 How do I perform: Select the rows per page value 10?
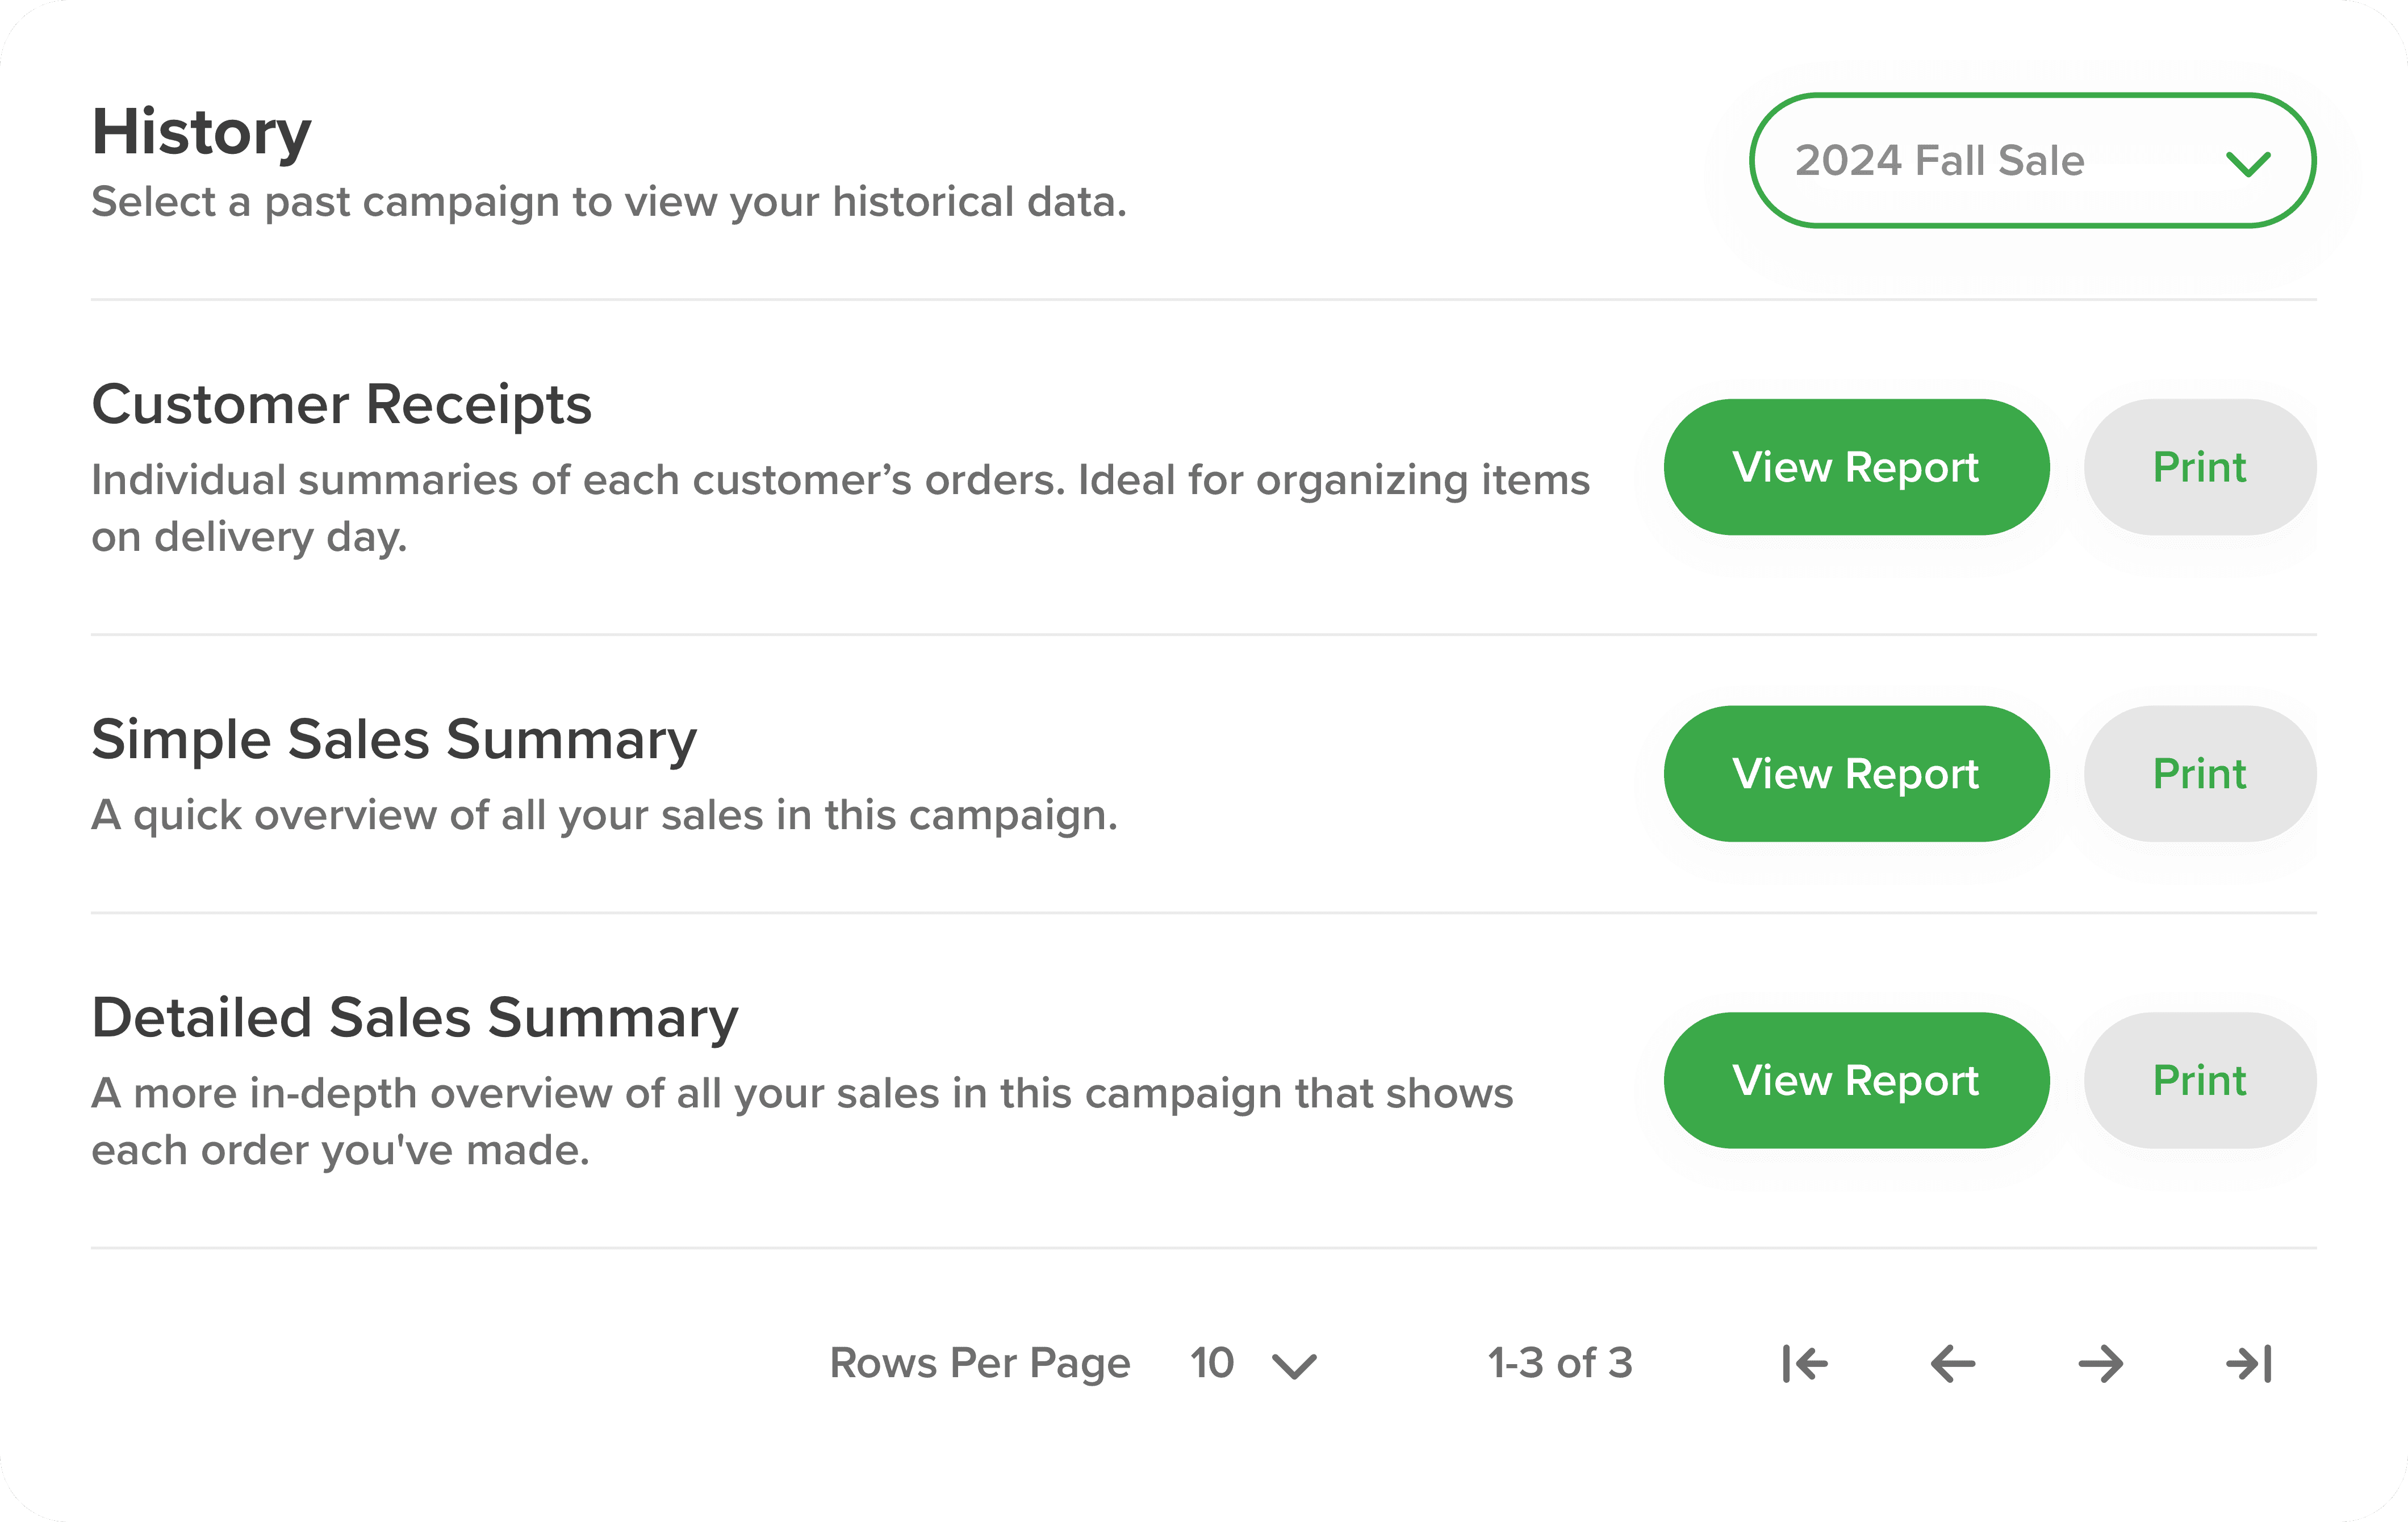point(1212,1363)
